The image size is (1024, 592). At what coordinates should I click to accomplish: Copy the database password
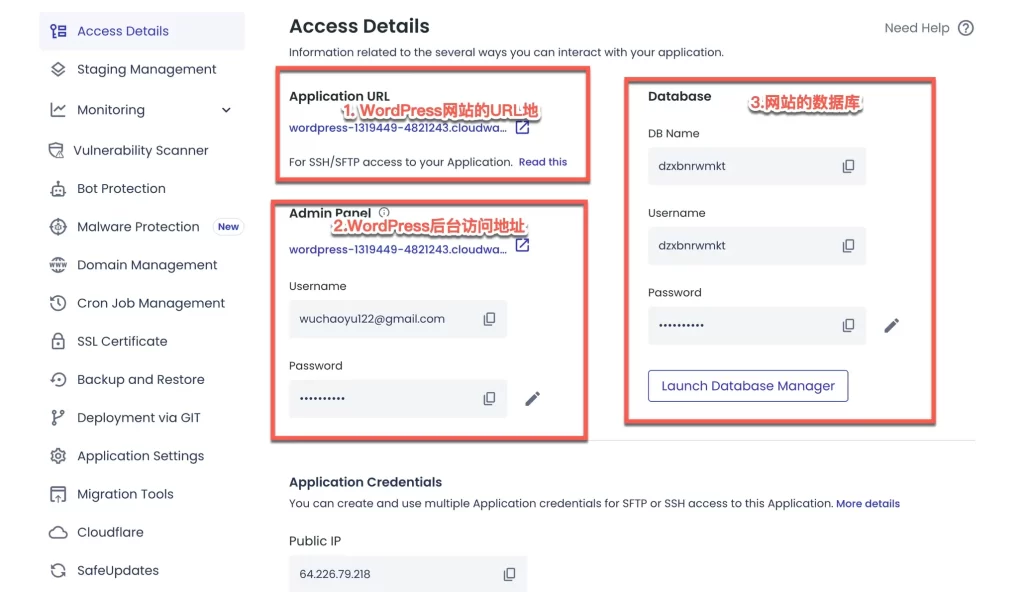click(848, 325)
